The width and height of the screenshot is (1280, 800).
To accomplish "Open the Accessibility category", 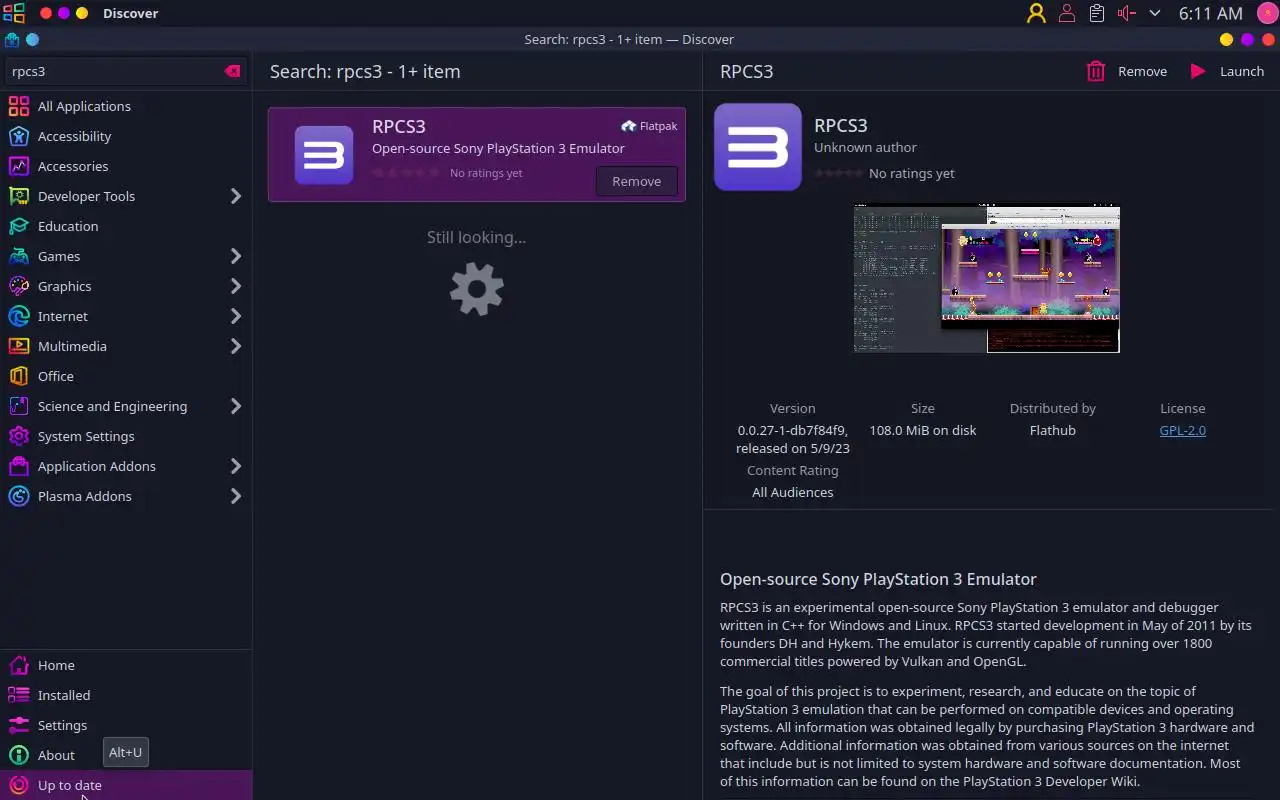I will click(126, 136).
